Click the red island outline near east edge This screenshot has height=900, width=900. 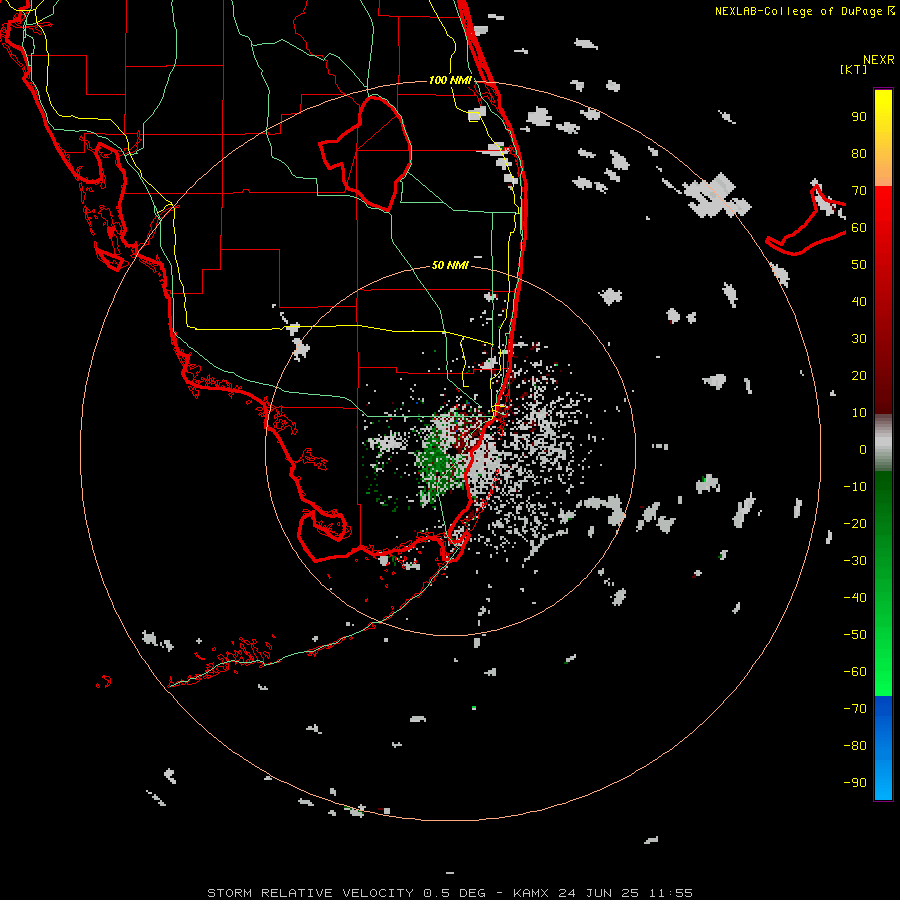click(x=806, y=221)
